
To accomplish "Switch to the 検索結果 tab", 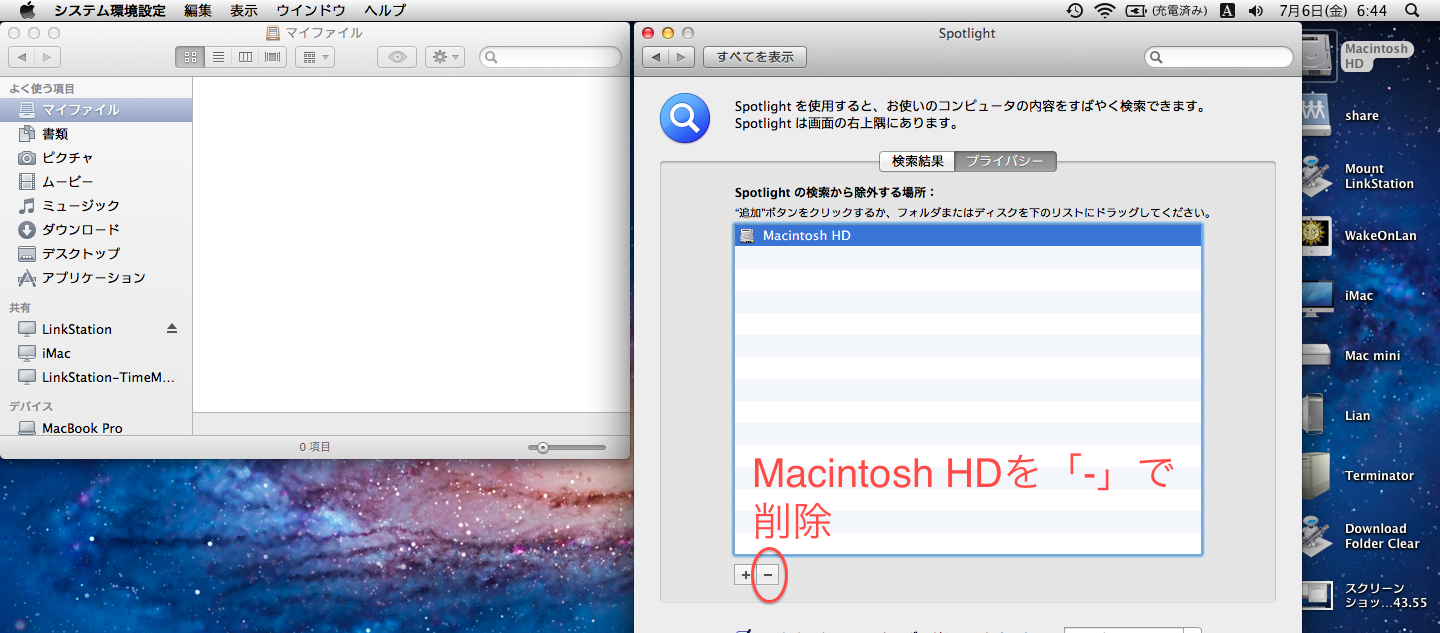I will click(x=917, y=161).
